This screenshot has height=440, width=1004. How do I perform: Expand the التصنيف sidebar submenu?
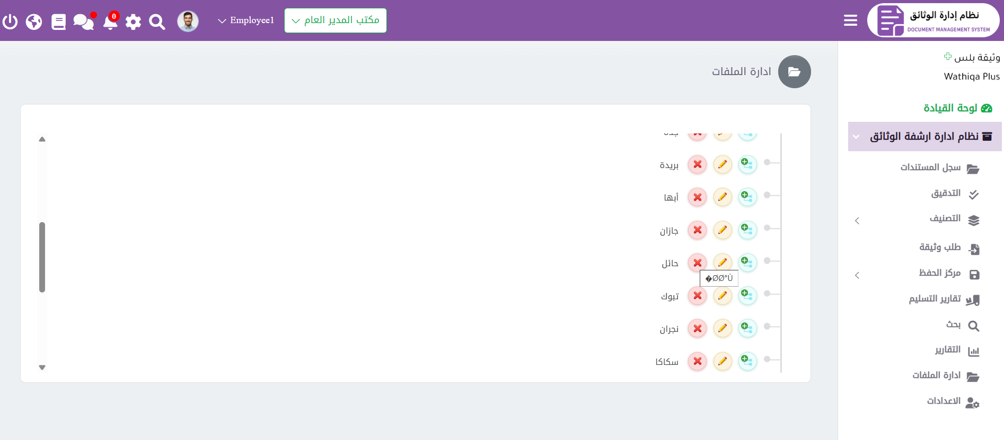[x=857, y=220]
